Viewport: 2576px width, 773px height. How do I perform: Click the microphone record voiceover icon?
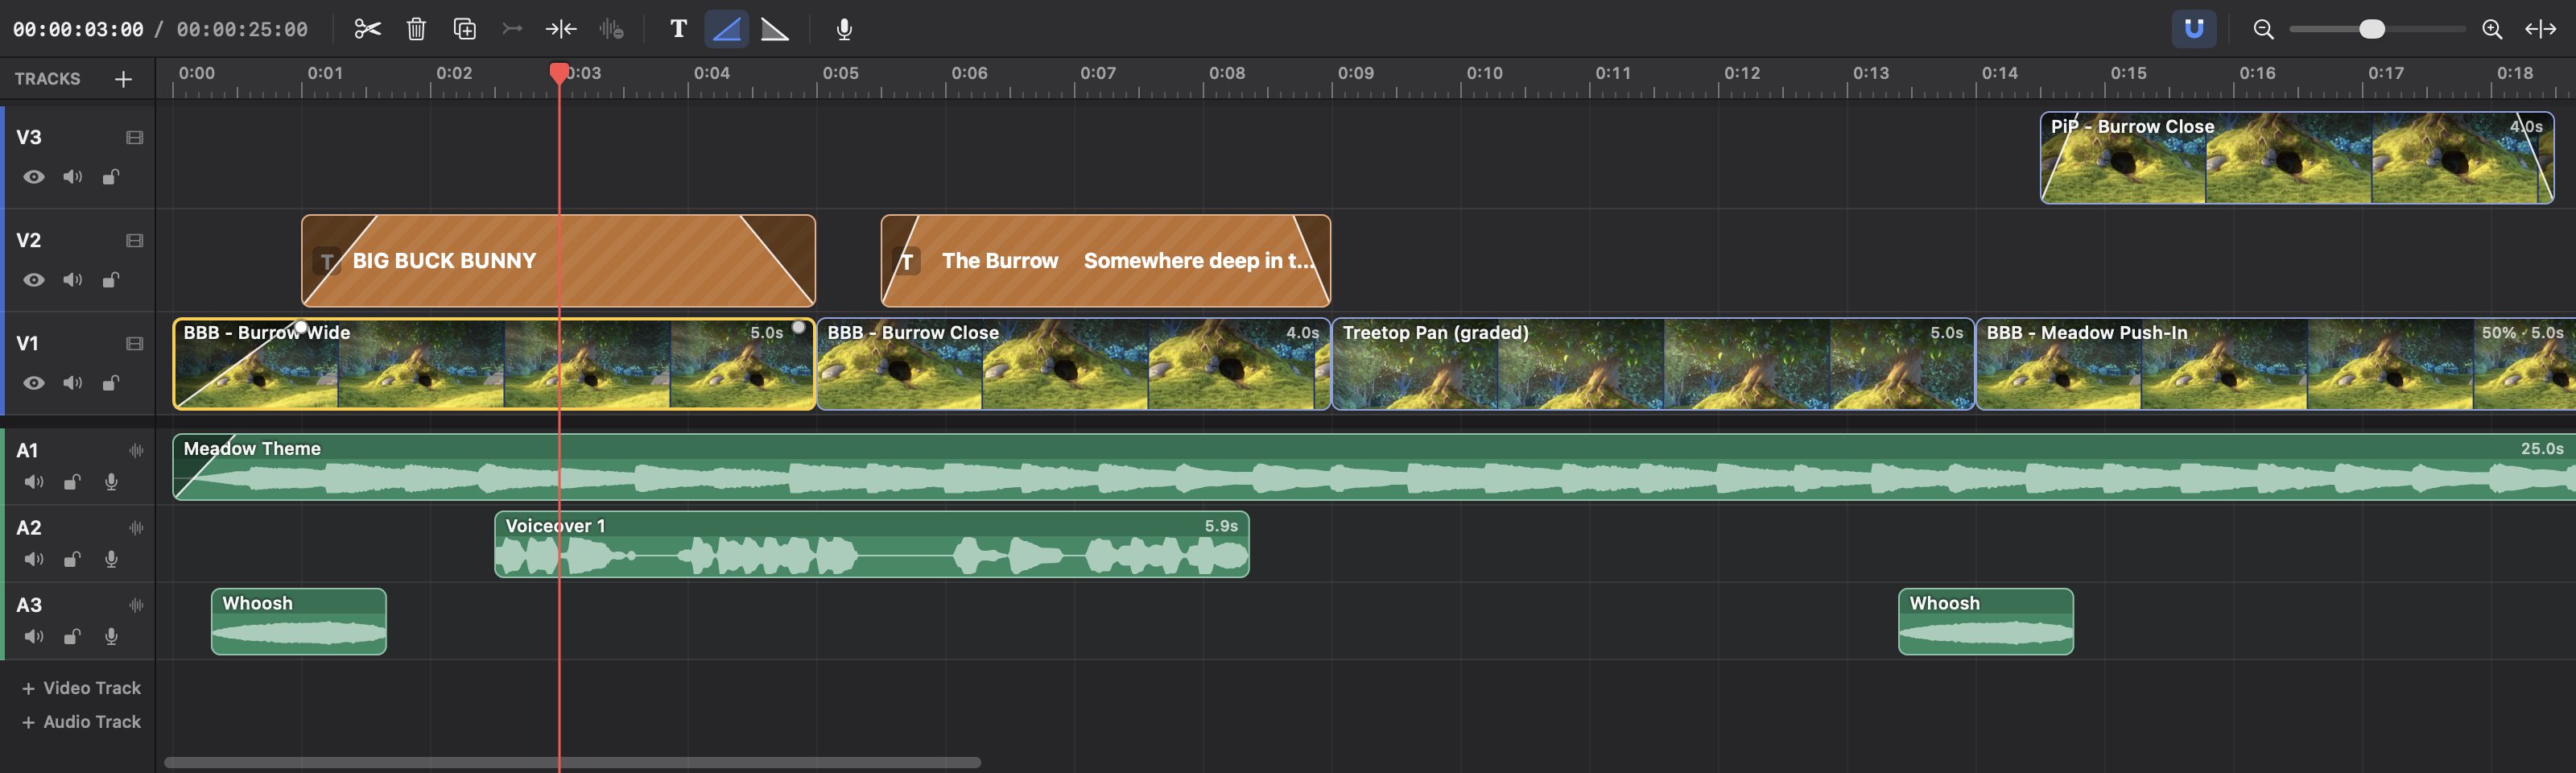844,29
